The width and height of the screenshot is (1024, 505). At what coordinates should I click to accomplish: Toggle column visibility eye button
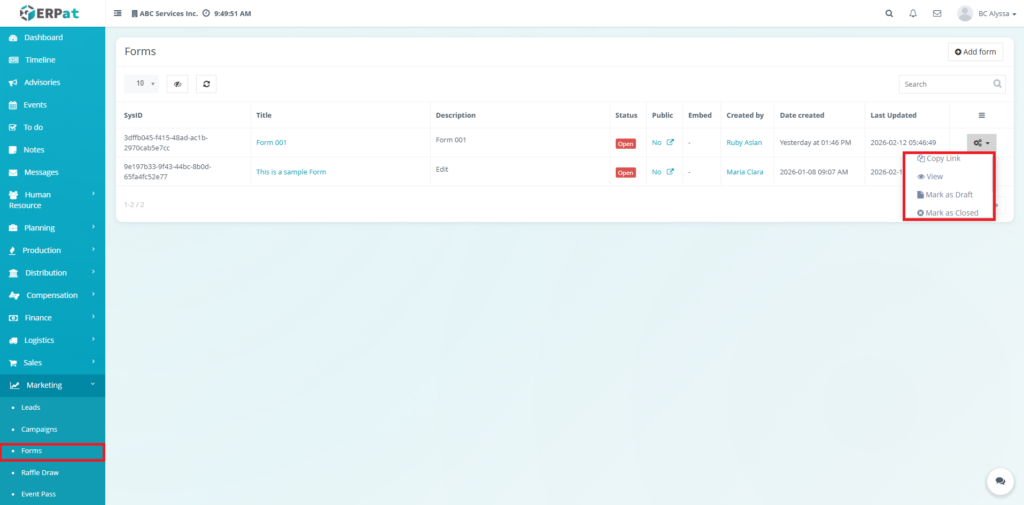point(177,84)
